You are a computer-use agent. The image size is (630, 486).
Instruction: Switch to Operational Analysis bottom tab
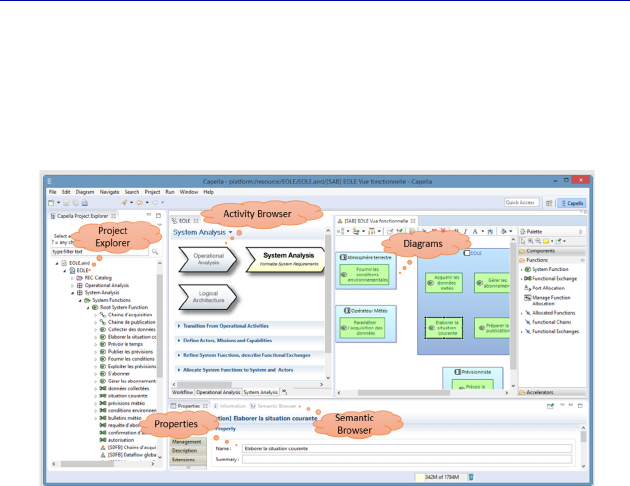click(218, 392)
